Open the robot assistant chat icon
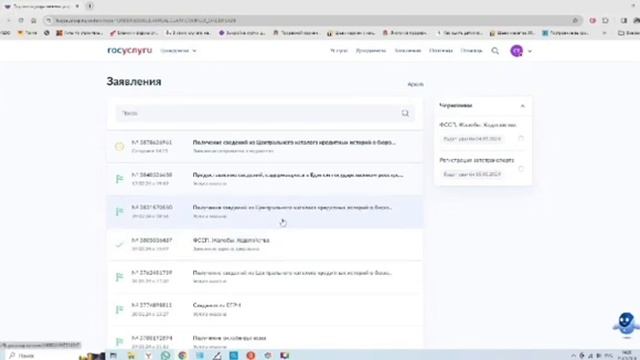 tap(626, 324)
